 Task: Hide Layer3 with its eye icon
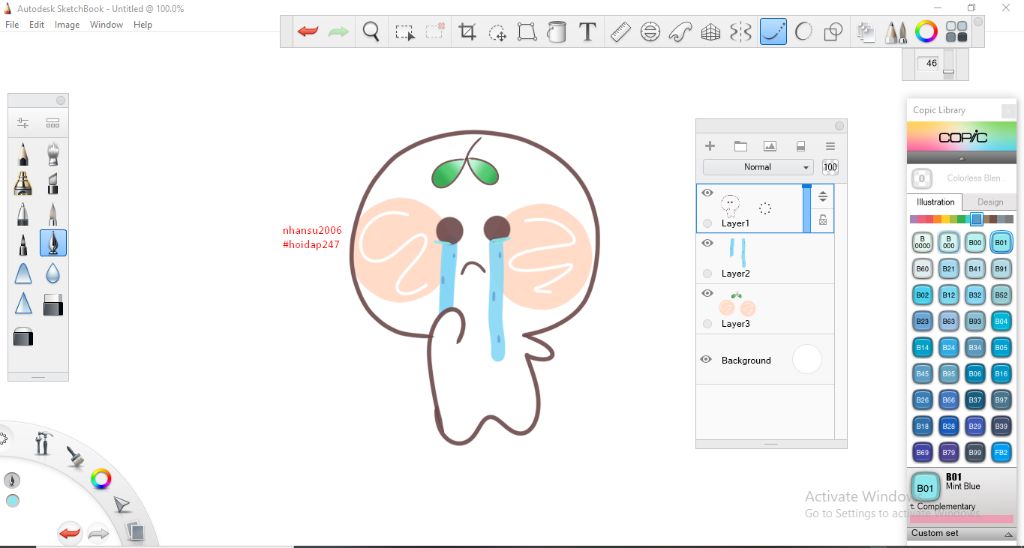(x=707, y=293)
